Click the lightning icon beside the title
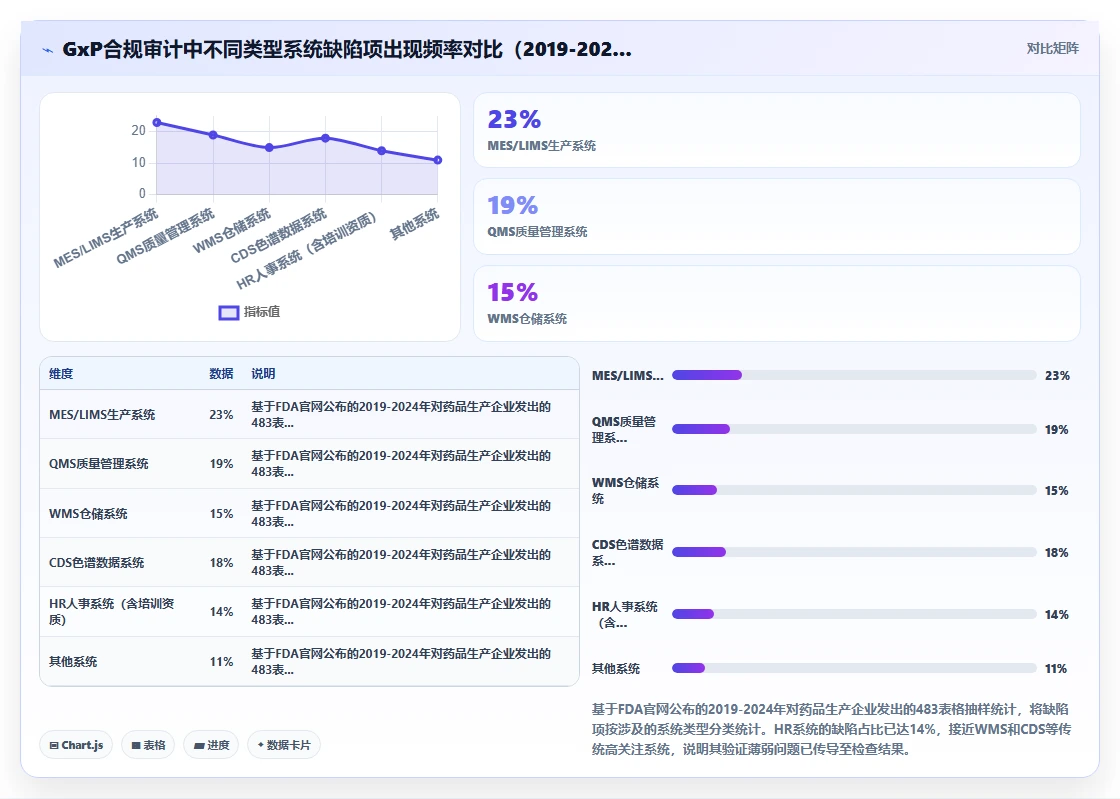This screenshot has width=1120, height=799. tap(48, 50)
